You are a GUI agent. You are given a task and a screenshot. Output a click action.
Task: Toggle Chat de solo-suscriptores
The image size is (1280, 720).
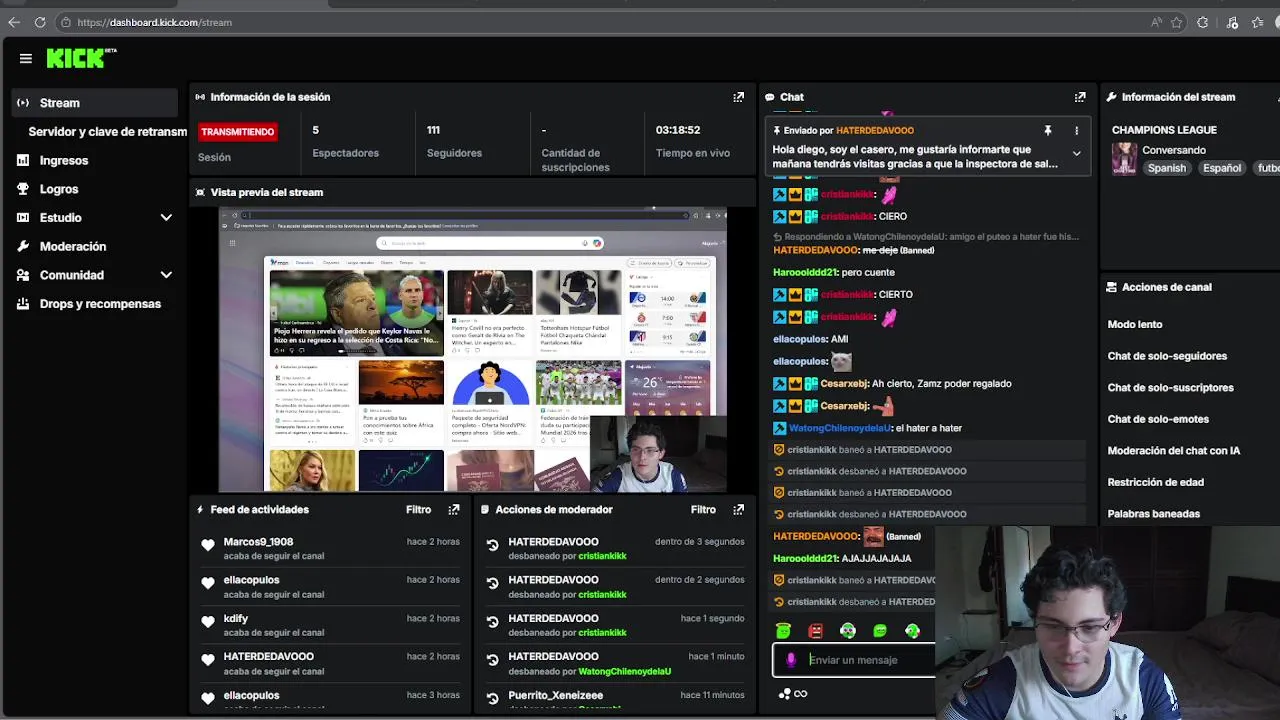point(1171,388)
